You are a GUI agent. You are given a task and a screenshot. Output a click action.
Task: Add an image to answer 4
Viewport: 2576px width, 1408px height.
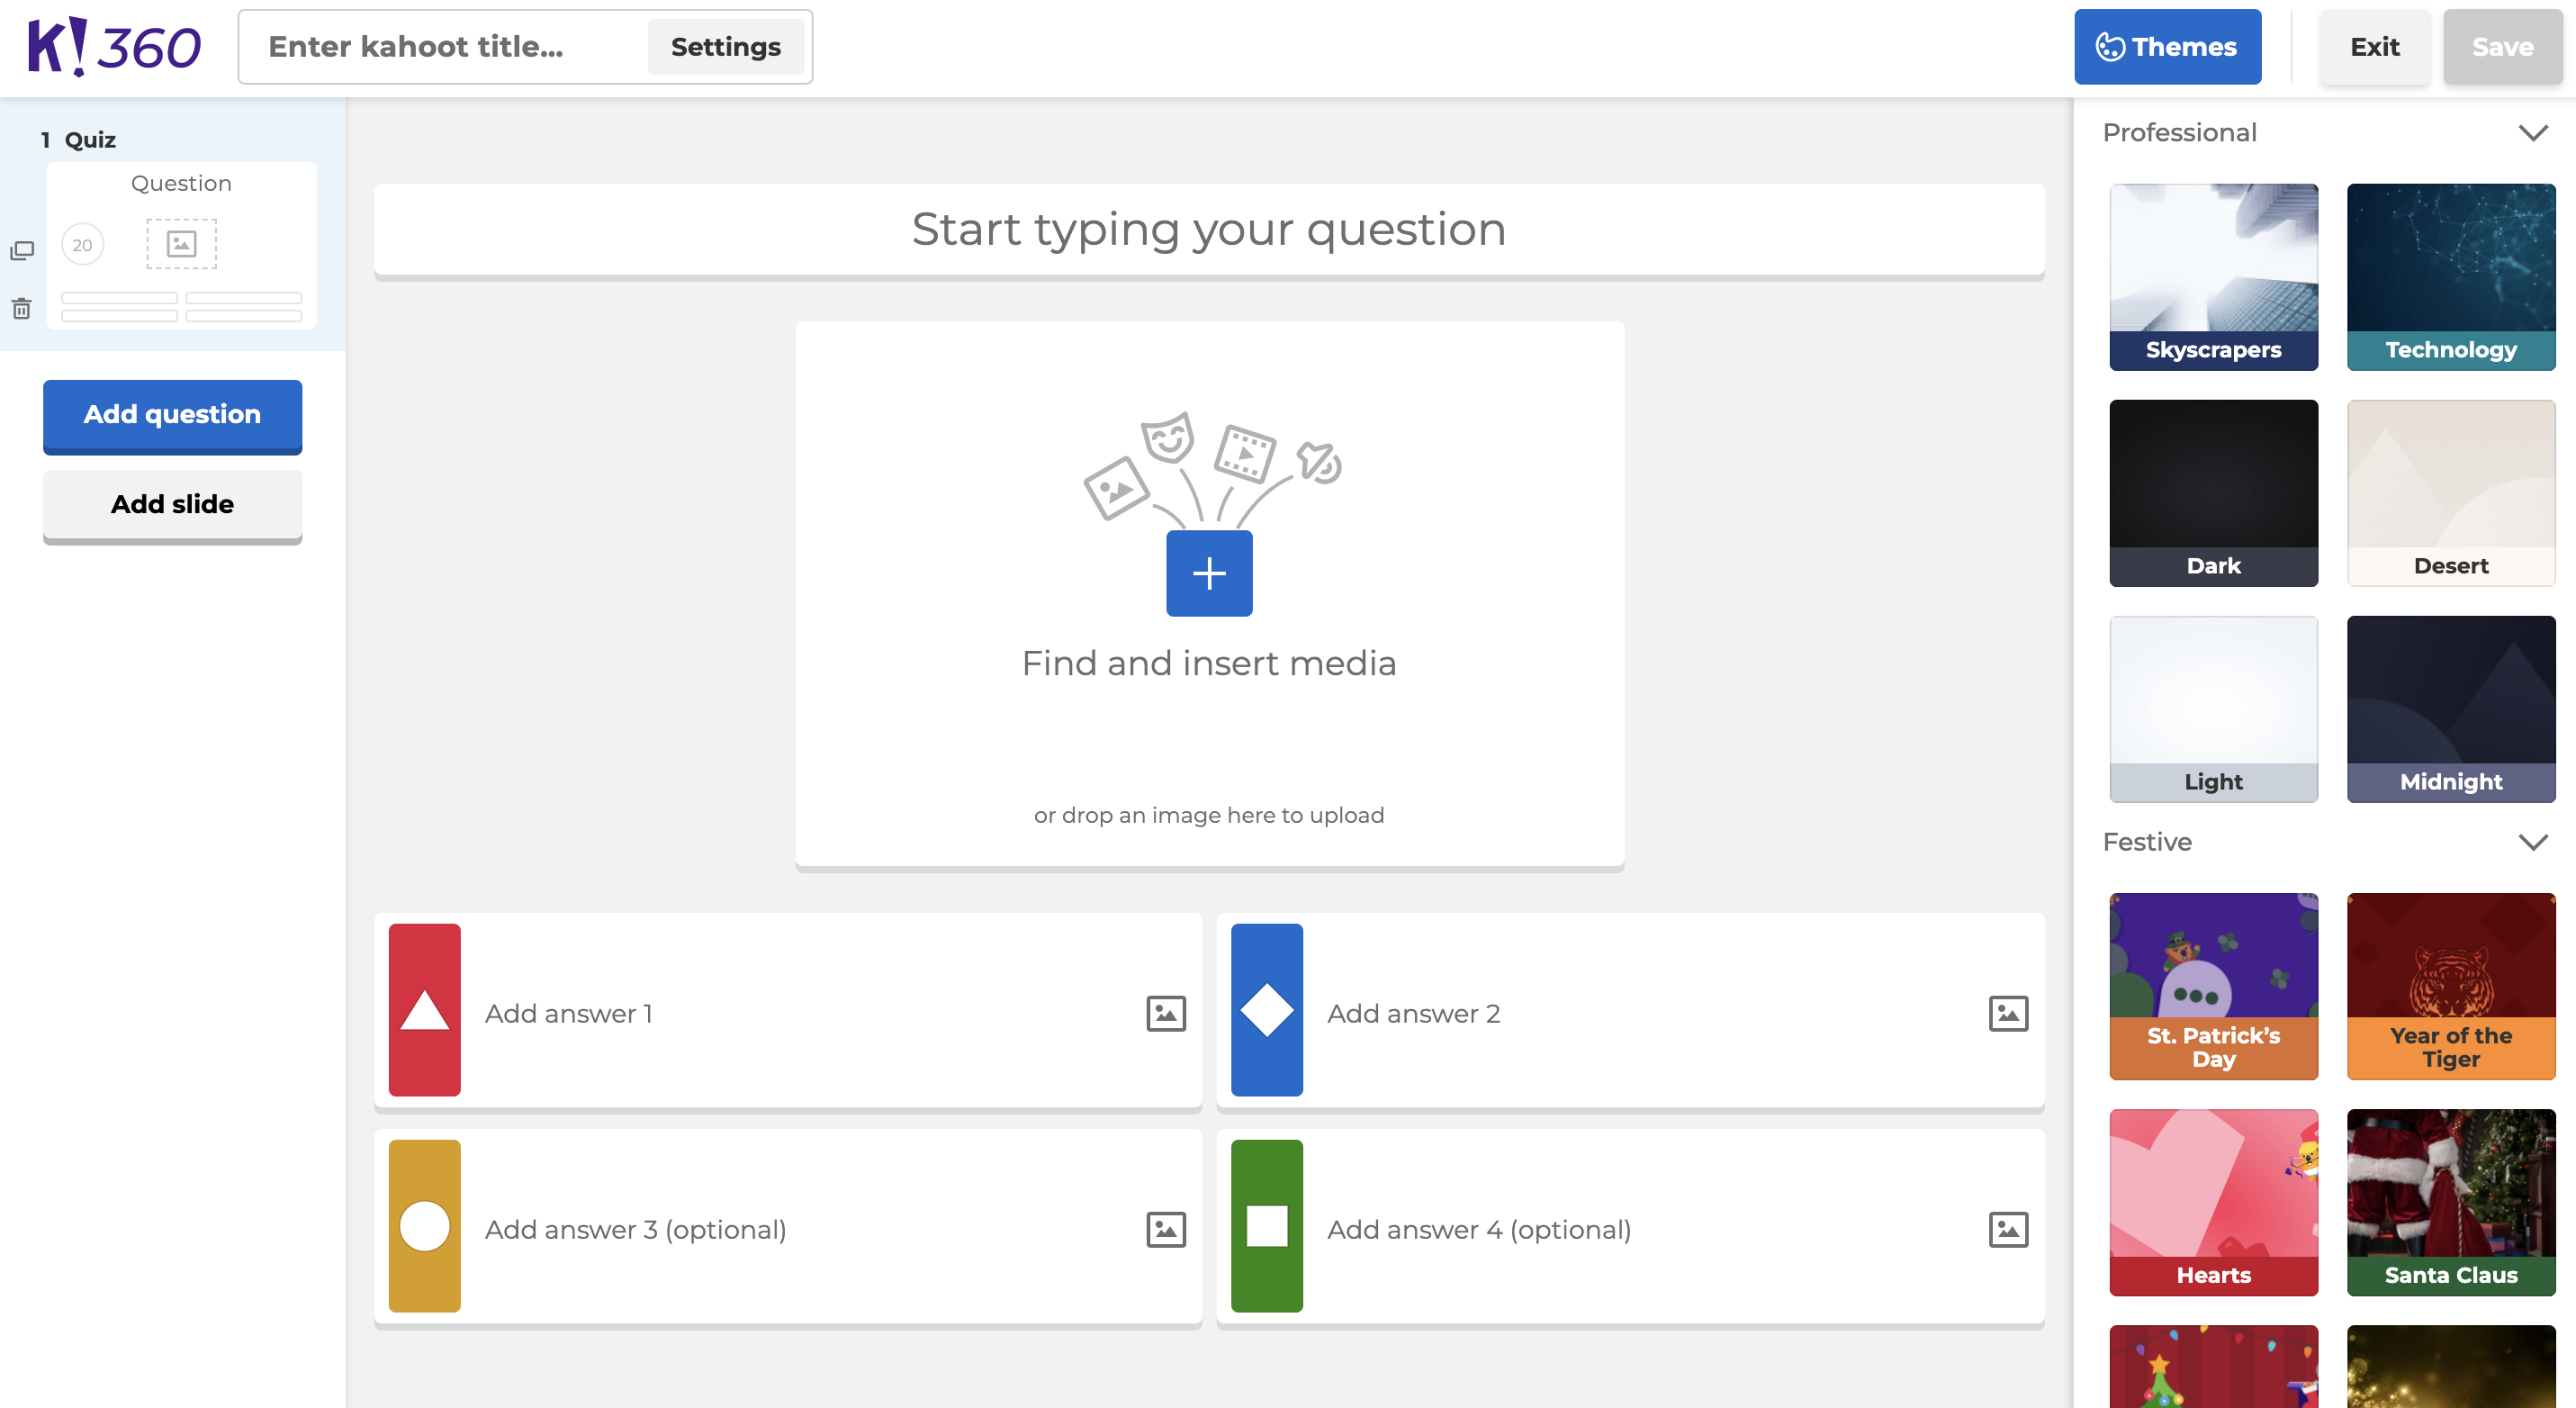pyautogui.click(x=2008, y=1229)
